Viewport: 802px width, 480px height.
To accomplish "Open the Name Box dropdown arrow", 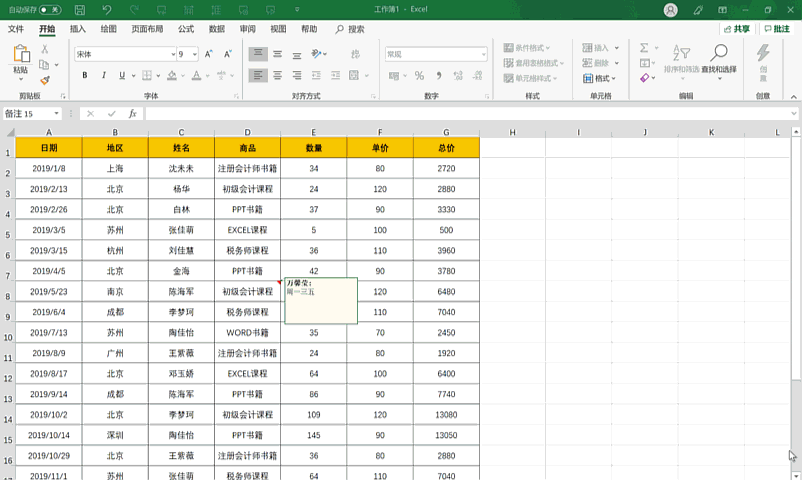I will tap(56, 114).
